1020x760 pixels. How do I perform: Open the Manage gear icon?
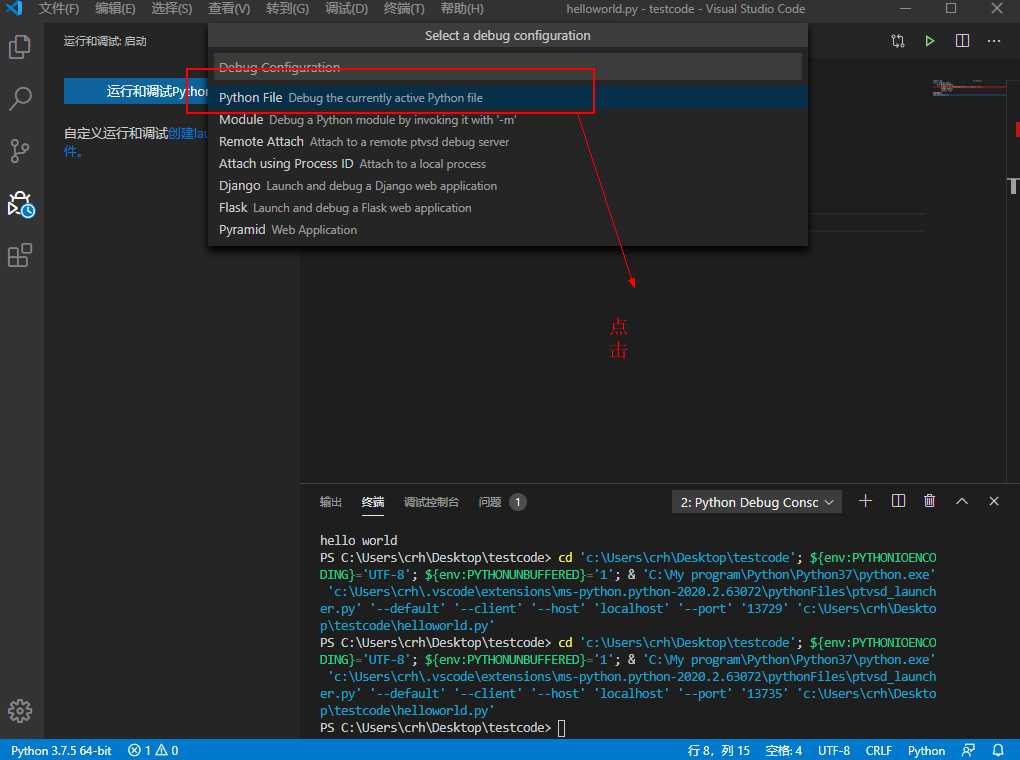20,711
